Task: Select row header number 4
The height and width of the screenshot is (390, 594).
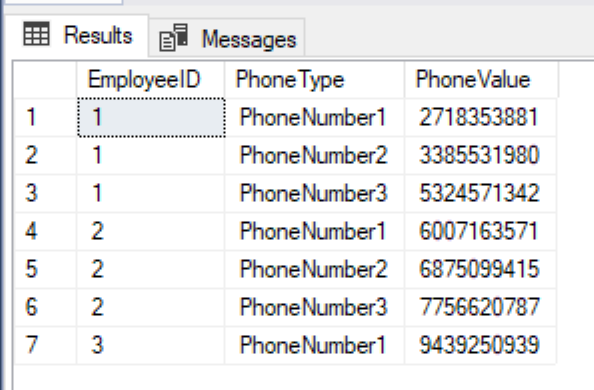Action: point(45,231)
